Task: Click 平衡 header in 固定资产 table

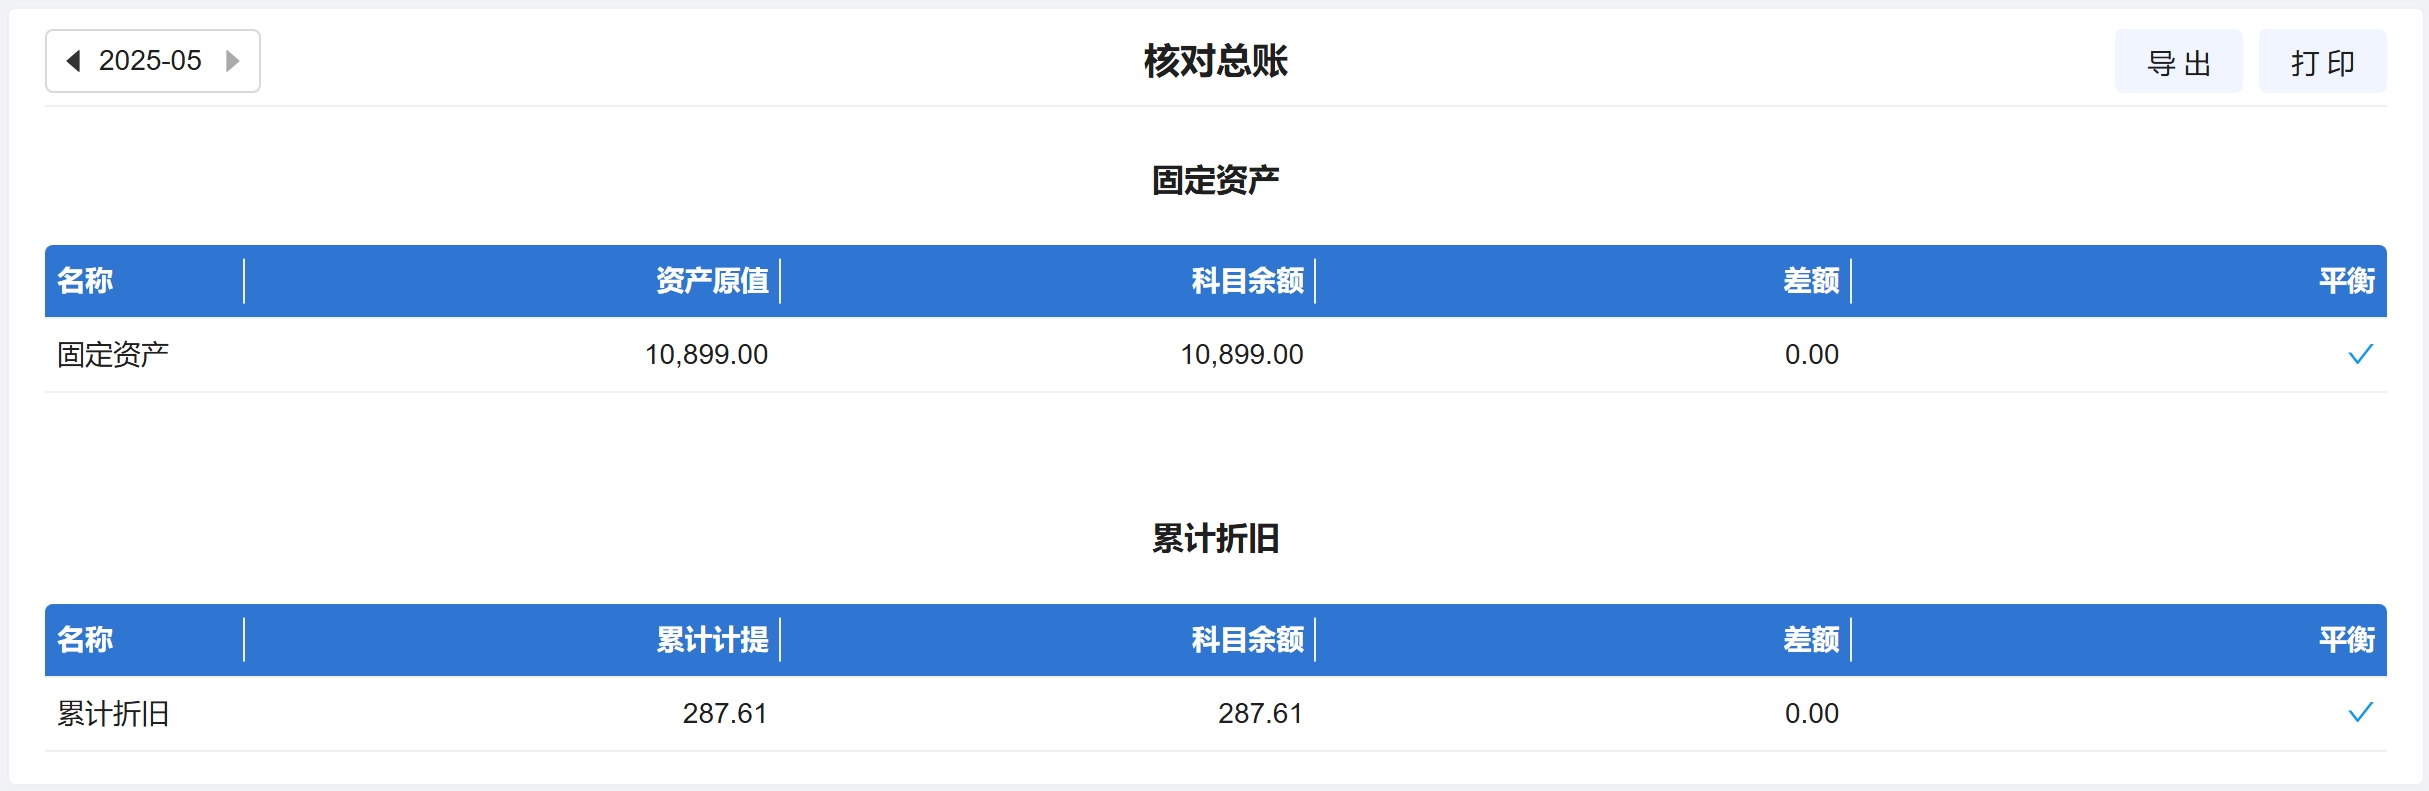Action: pos(2346,281)
